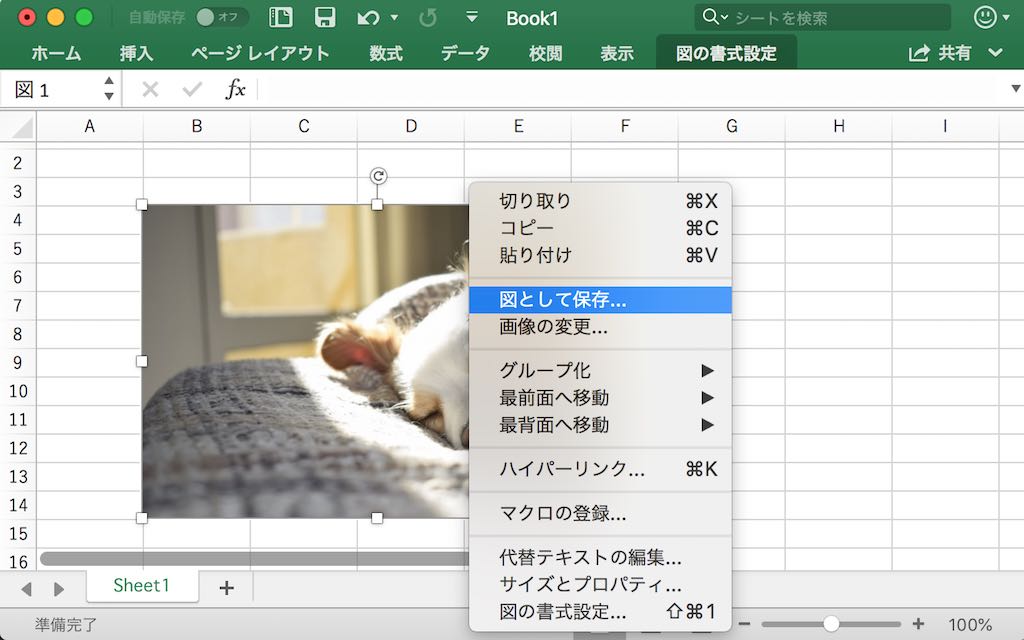This screenshot has width=1024, height=640.
Task: Add a new sheet with the + button
Action: coord(224,590)
